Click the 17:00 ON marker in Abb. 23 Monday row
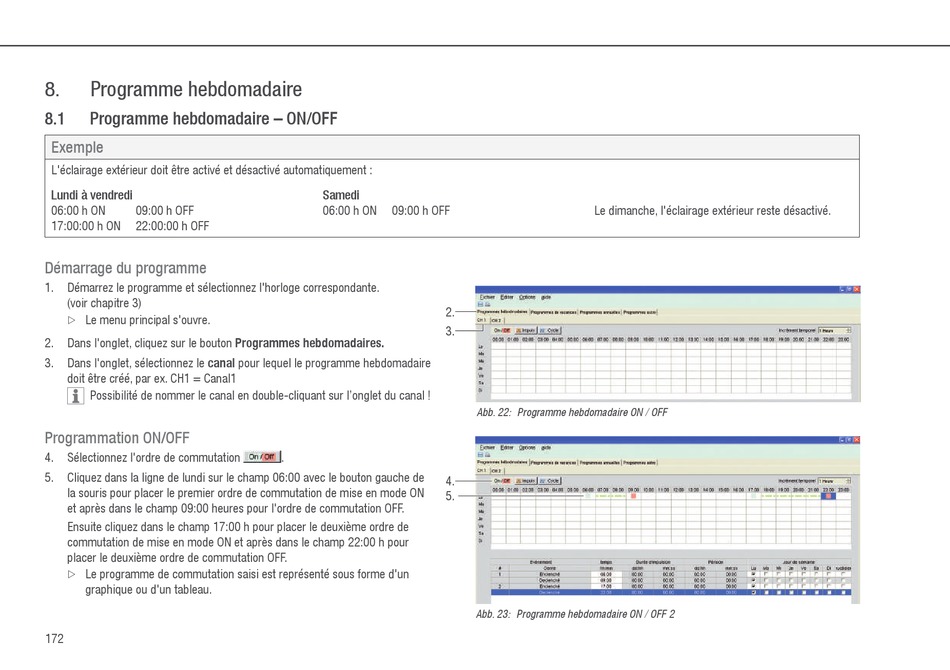 (x=754, y=496)
